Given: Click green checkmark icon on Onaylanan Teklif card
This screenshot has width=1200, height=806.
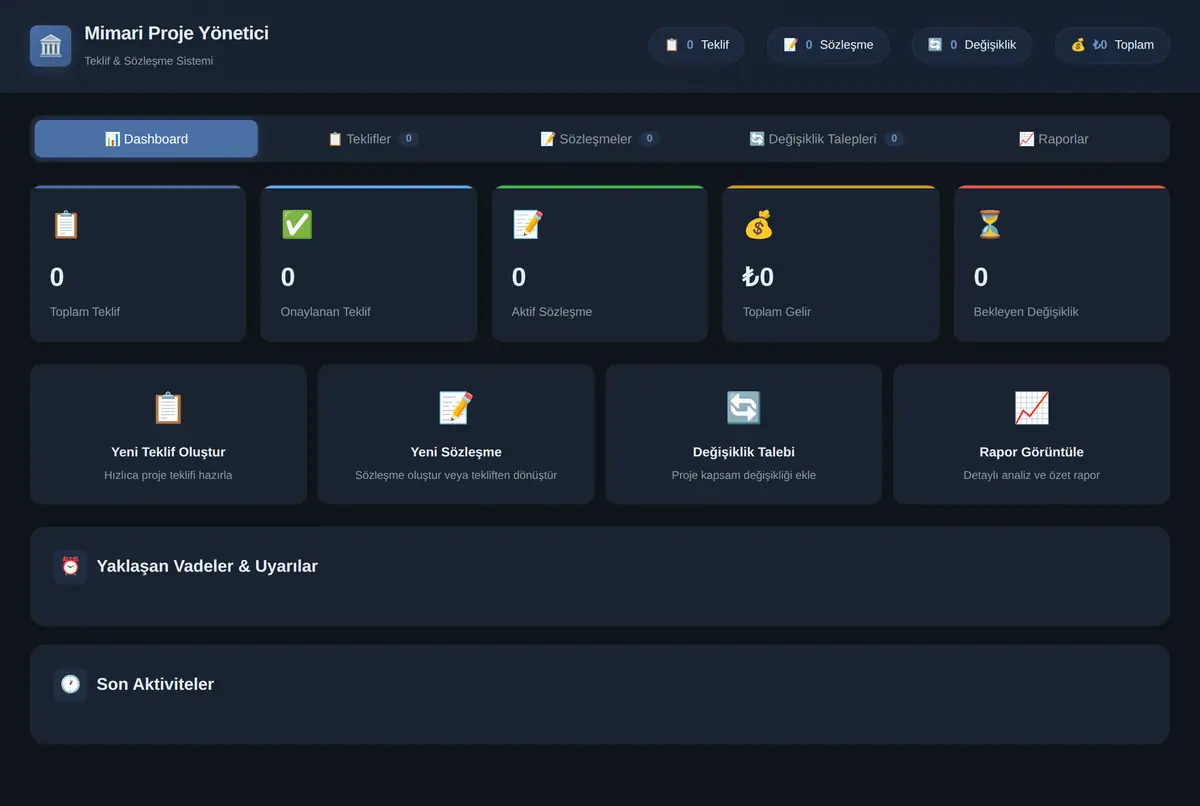Looking at the screenshot, I should (297, 225).
